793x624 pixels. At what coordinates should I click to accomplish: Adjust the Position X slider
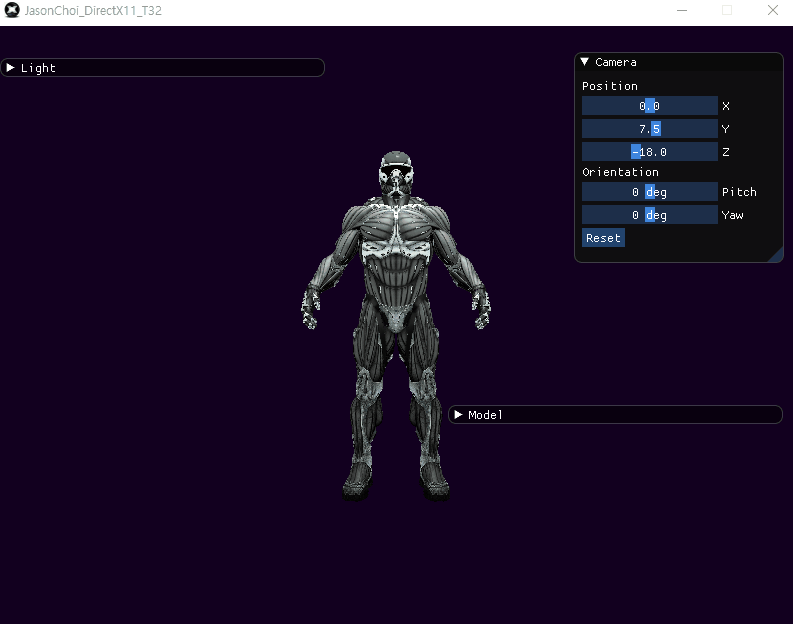[x=649, y=106]
